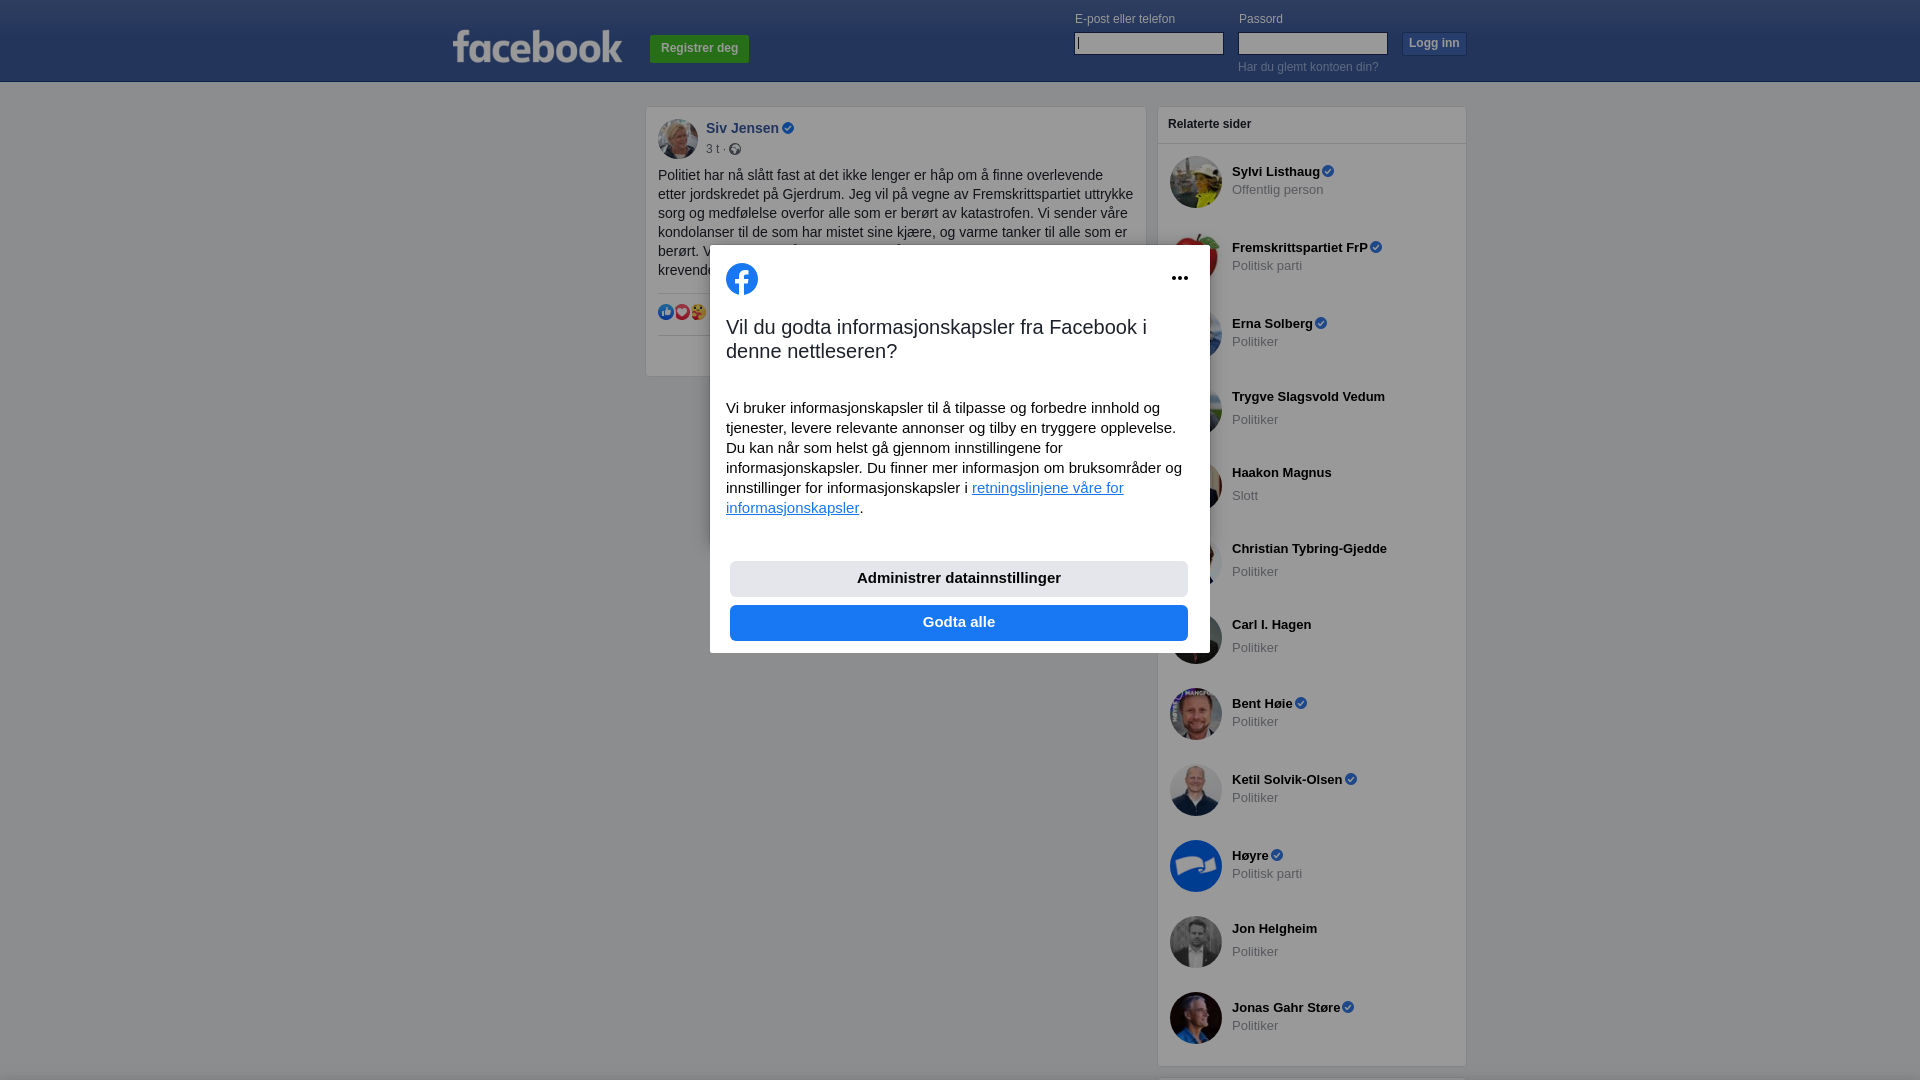Open the three-dots menu in cookie dialog
The width and height of the screenshot is (1920, 1080).
[x=1180, y=278]
